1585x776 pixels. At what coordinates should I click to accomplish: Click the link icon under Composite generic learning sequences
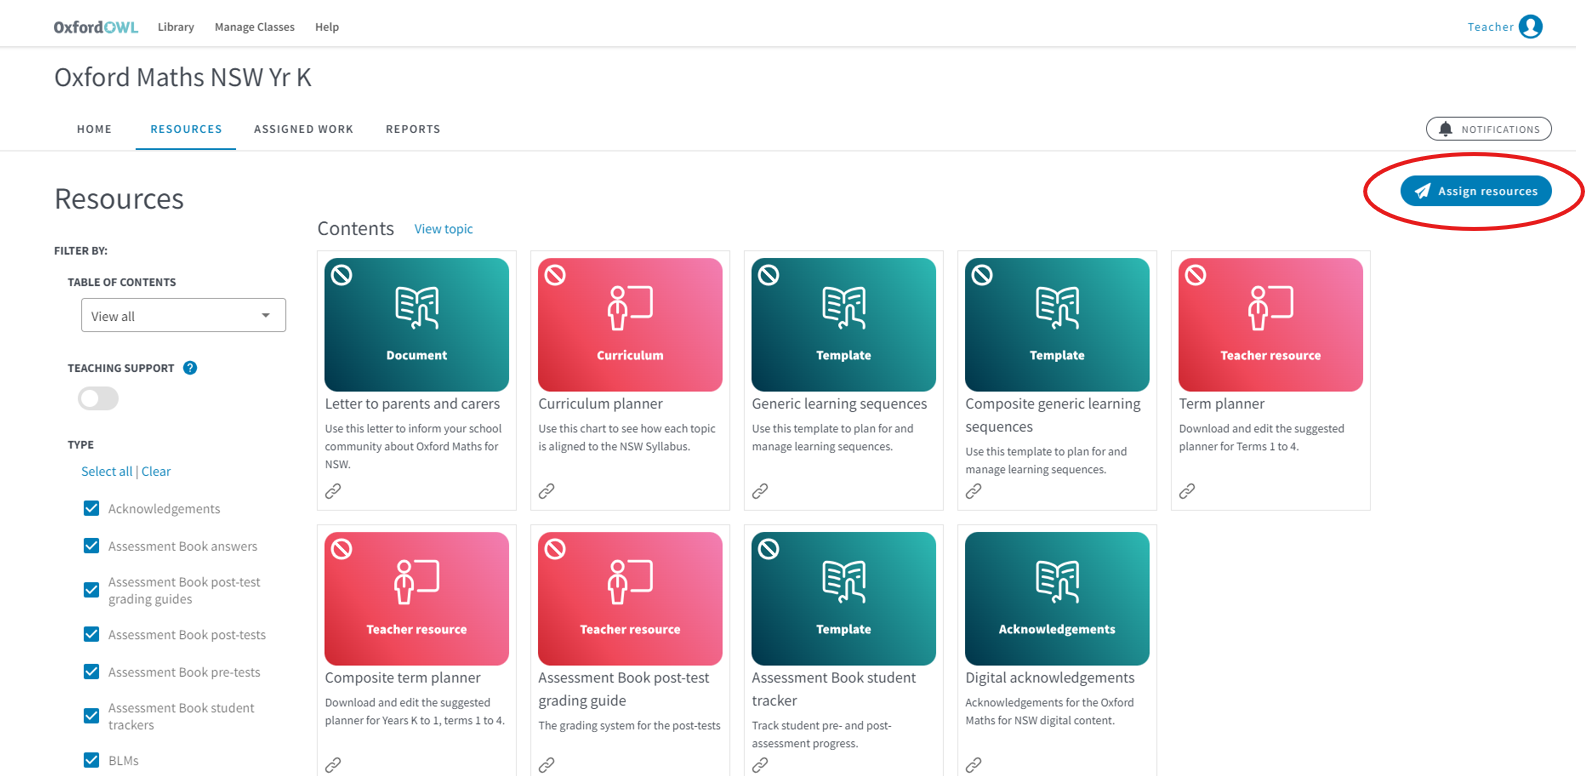click(x=973, y=491)
